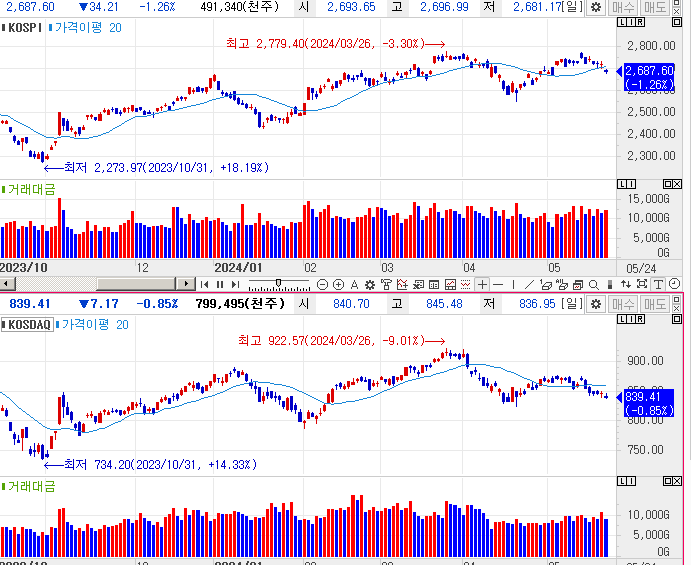This screenshot has width=691, height=565.
Task: Toggle the R axis button on KOSDAQ chart
Action: point(640,319)
